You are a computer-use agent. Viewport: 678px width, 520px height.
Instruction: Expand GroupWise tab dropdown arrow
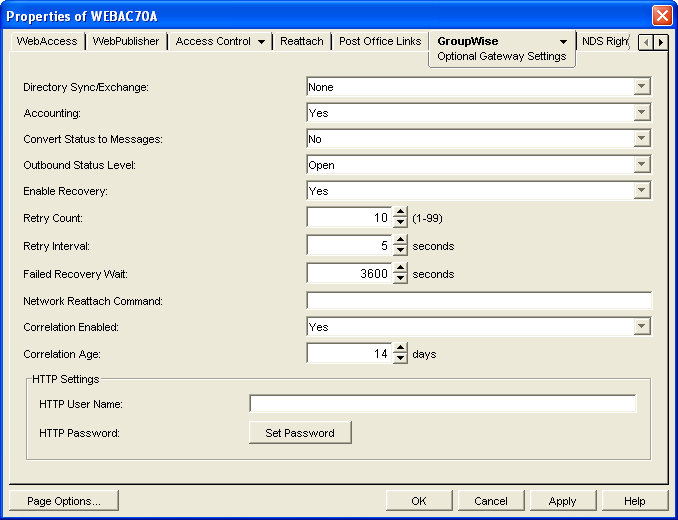563,42
